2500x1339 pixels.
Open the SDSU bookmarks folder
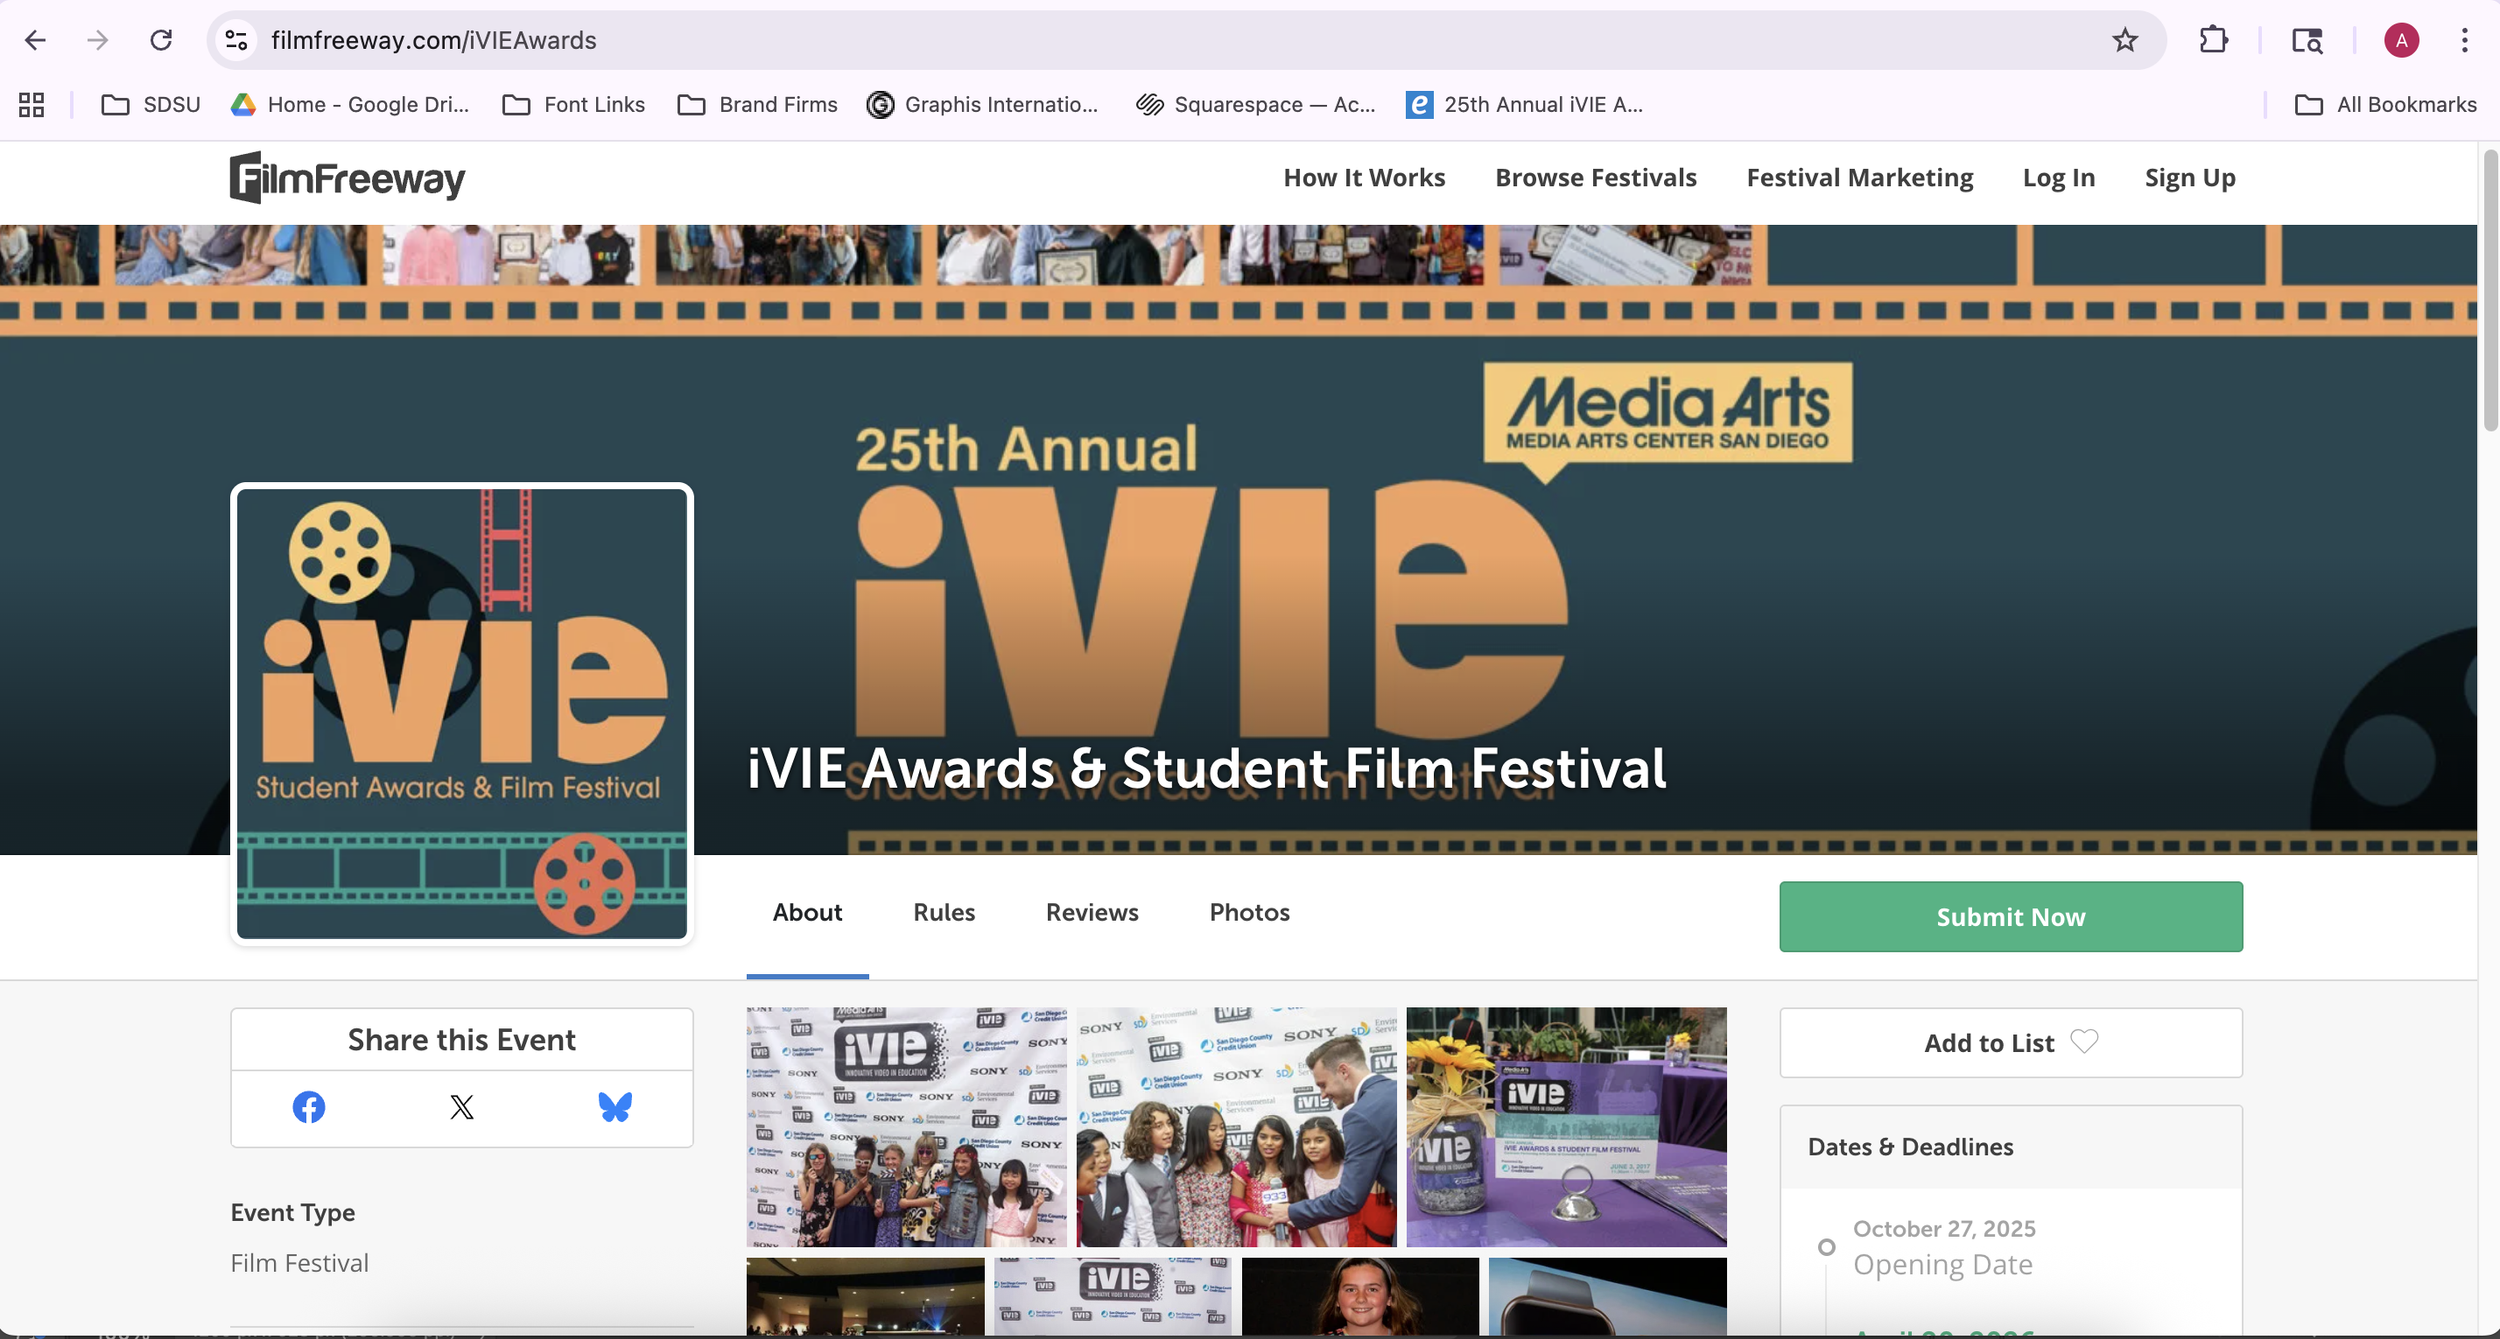click(x=151, y=105)
